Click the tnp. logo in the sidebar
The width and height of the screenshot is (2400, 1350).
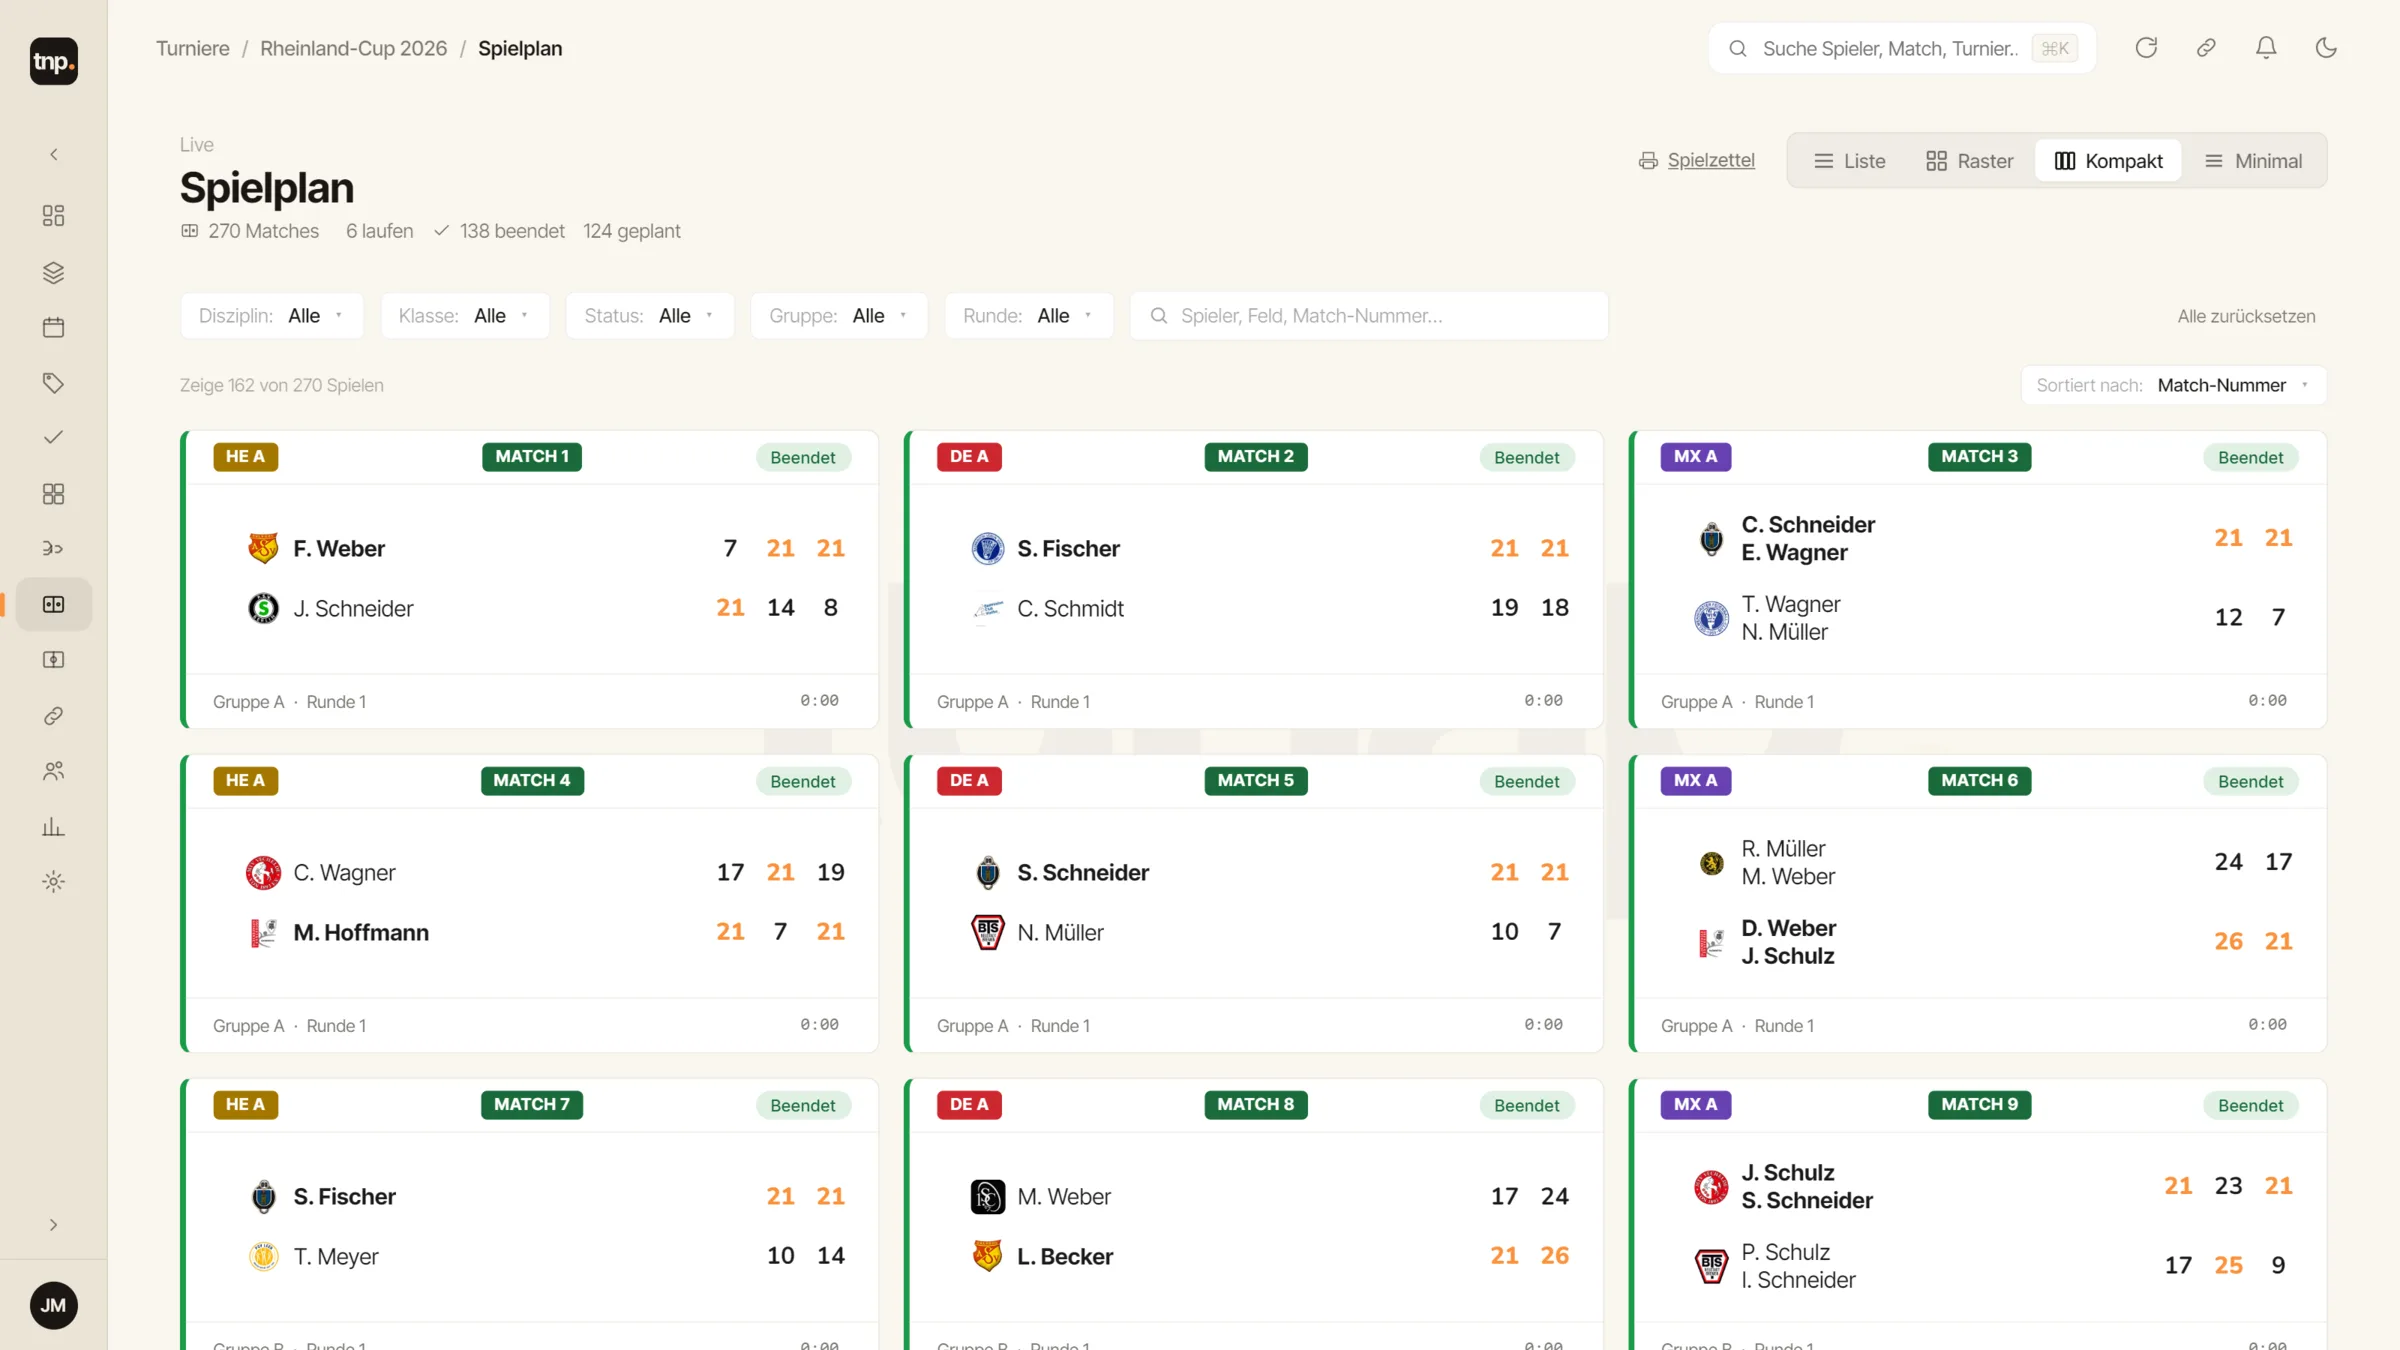pyautogui.click(x=54, y=61)
